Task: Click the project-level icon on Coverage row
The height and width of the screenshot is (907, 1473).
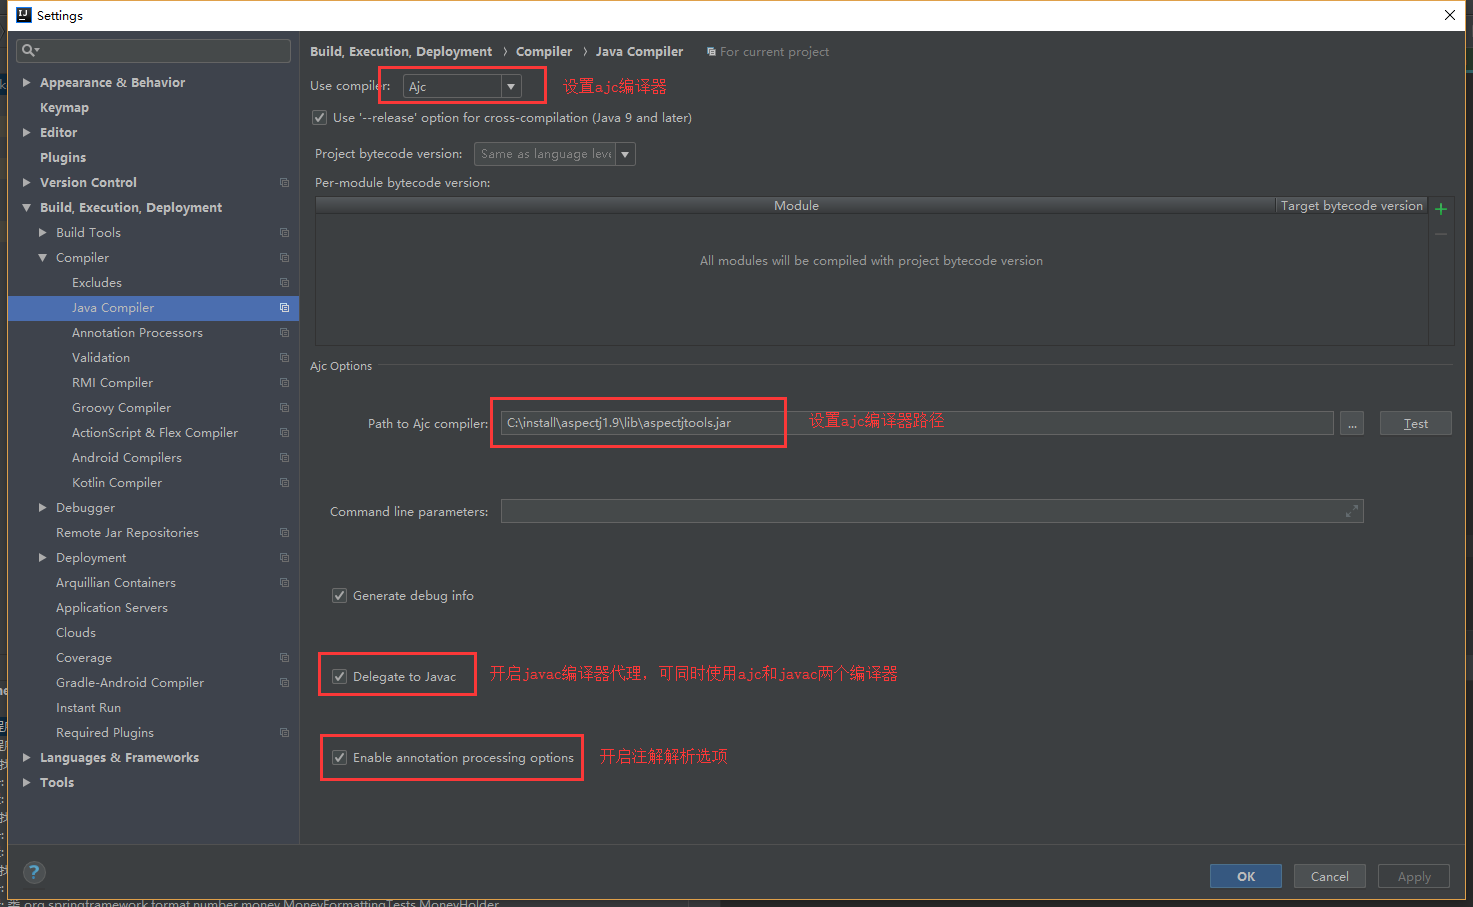Action: [x=284, y=658]
